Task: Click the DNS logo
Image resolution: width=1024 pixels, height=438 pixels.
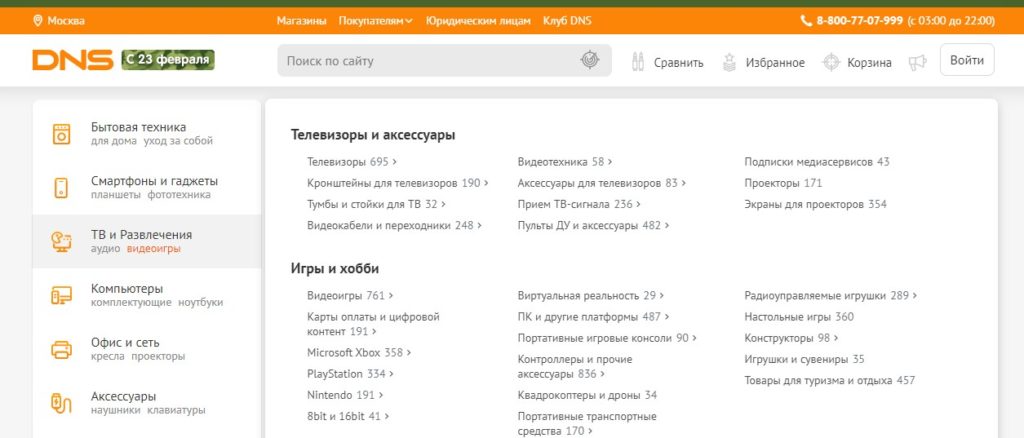Action: [72, 61]
